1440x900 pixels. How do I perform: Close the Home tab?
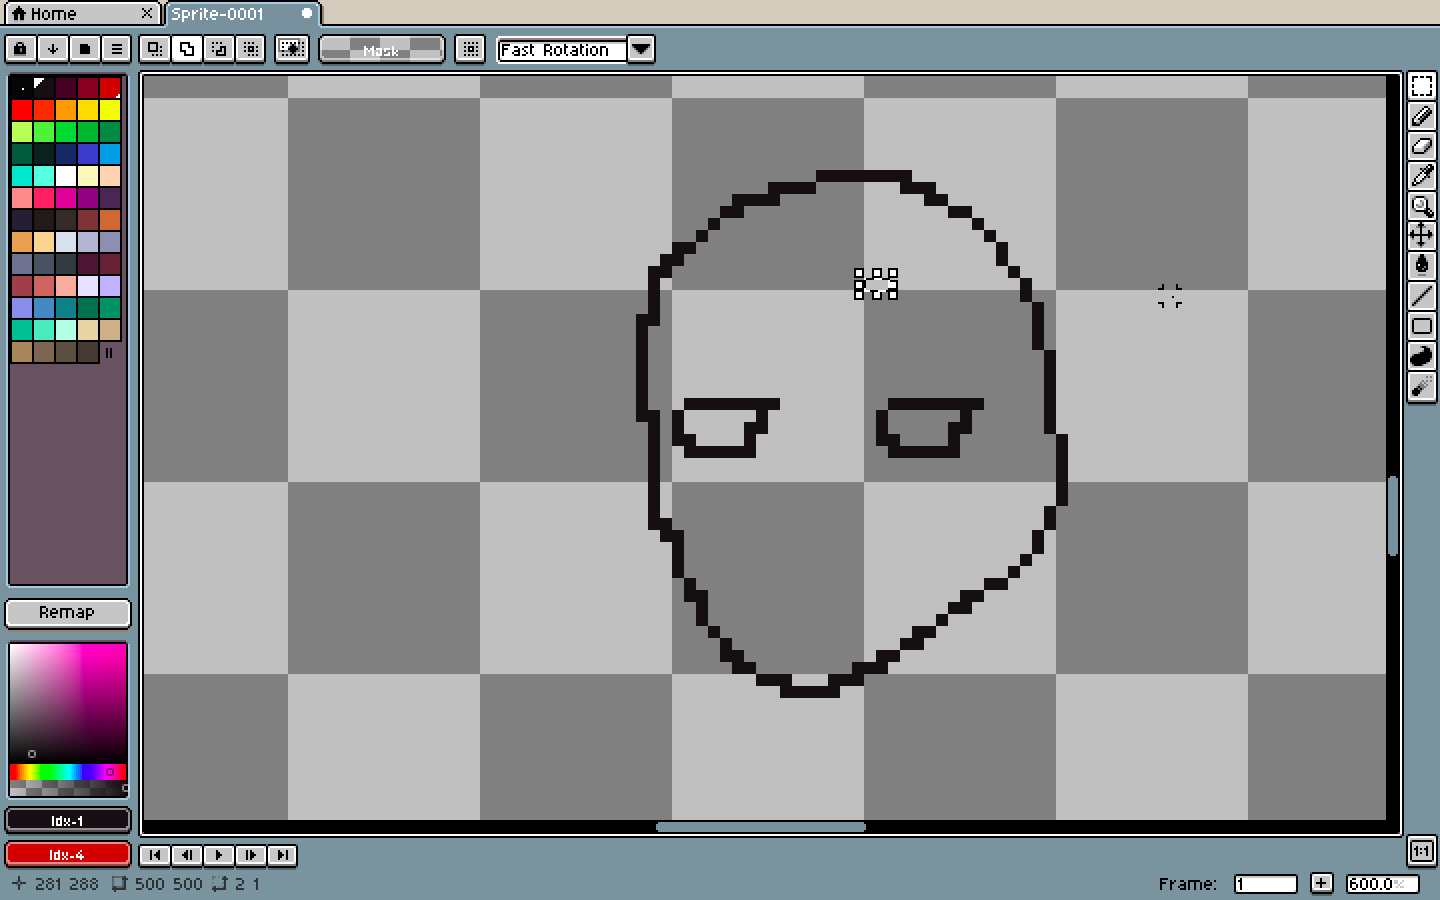[147, 14]
